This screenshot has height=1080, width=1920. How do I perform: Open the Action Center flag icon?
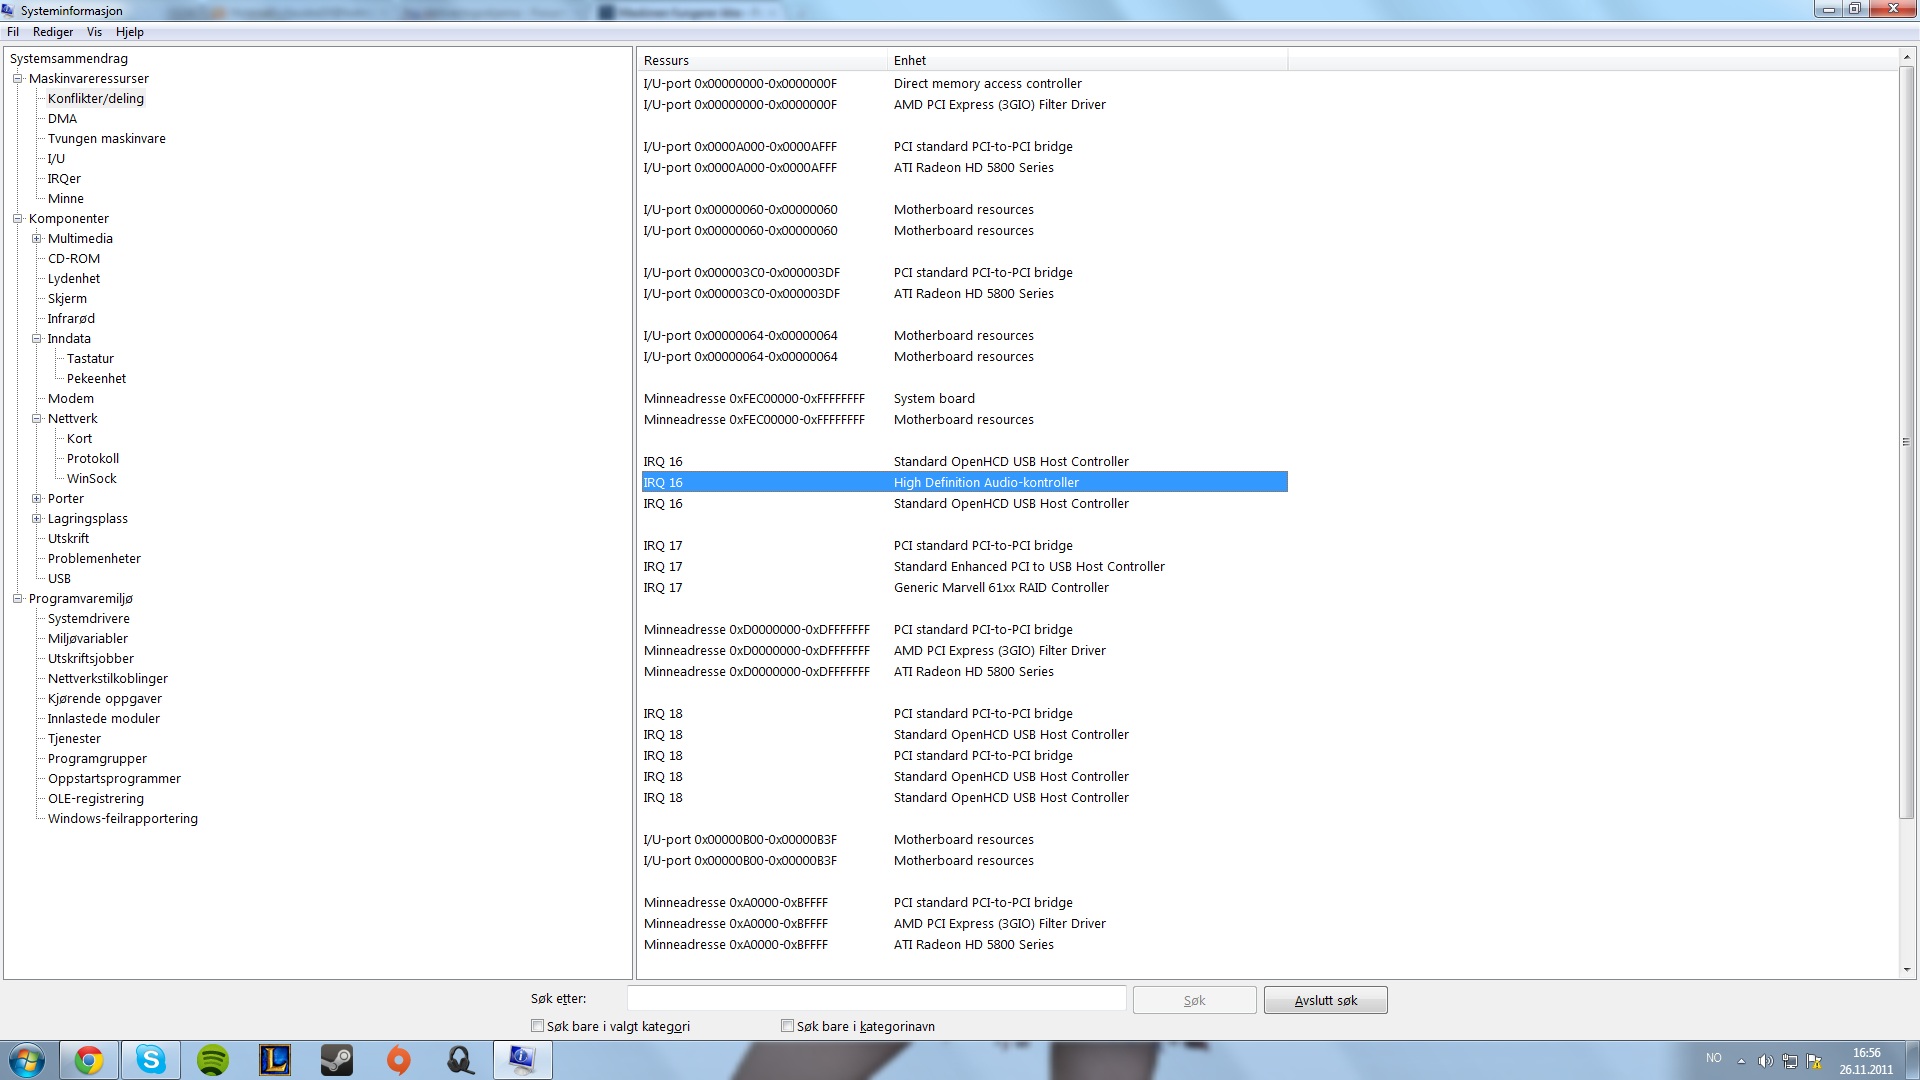[1814, 1061]
